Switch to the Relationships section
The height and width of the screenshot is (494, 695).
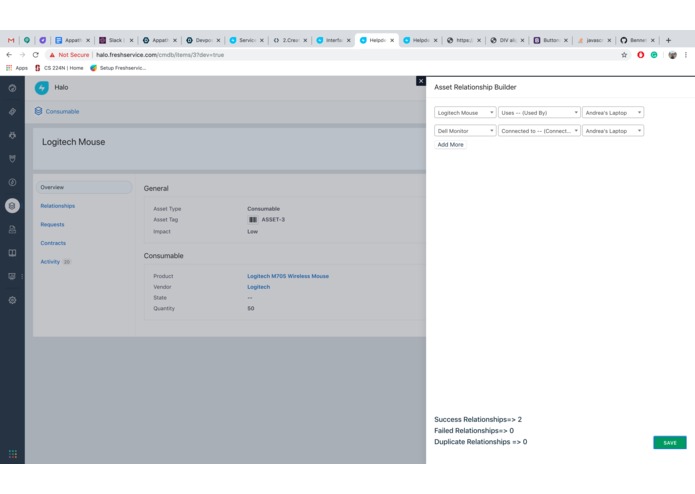tap(58, 206)
